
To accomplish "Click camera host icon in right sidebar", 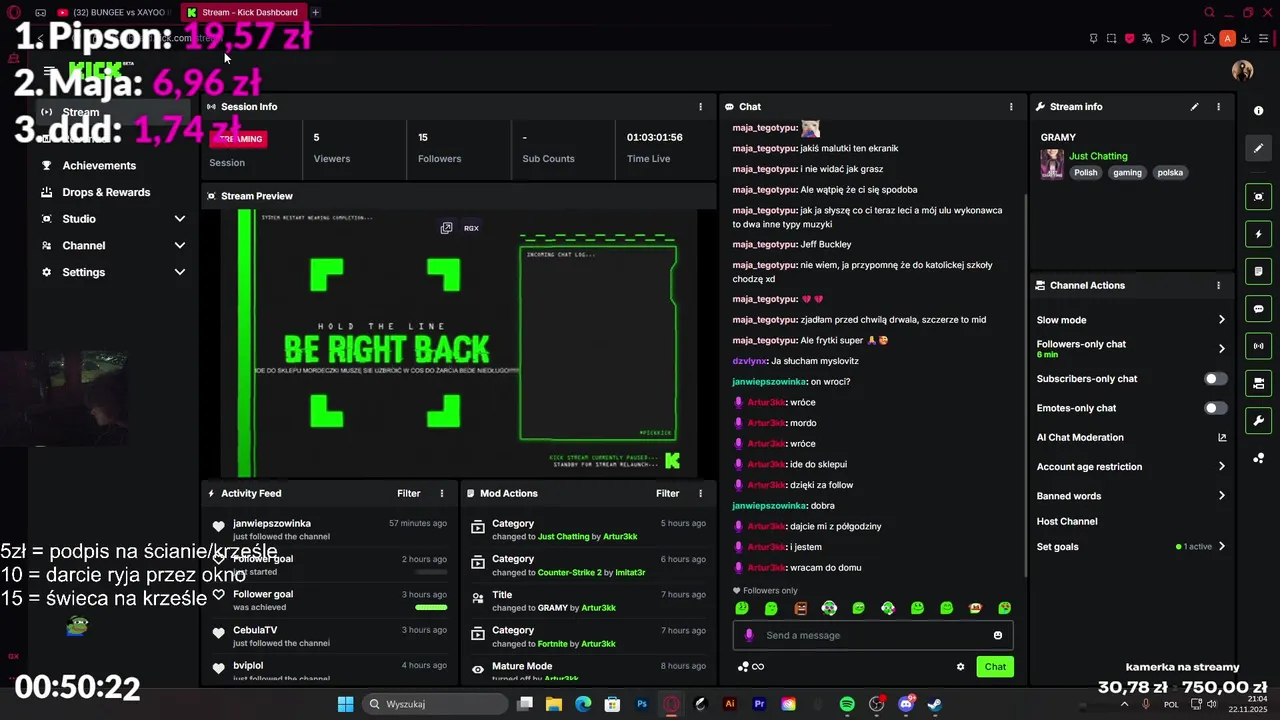I will pos(1259,383).
